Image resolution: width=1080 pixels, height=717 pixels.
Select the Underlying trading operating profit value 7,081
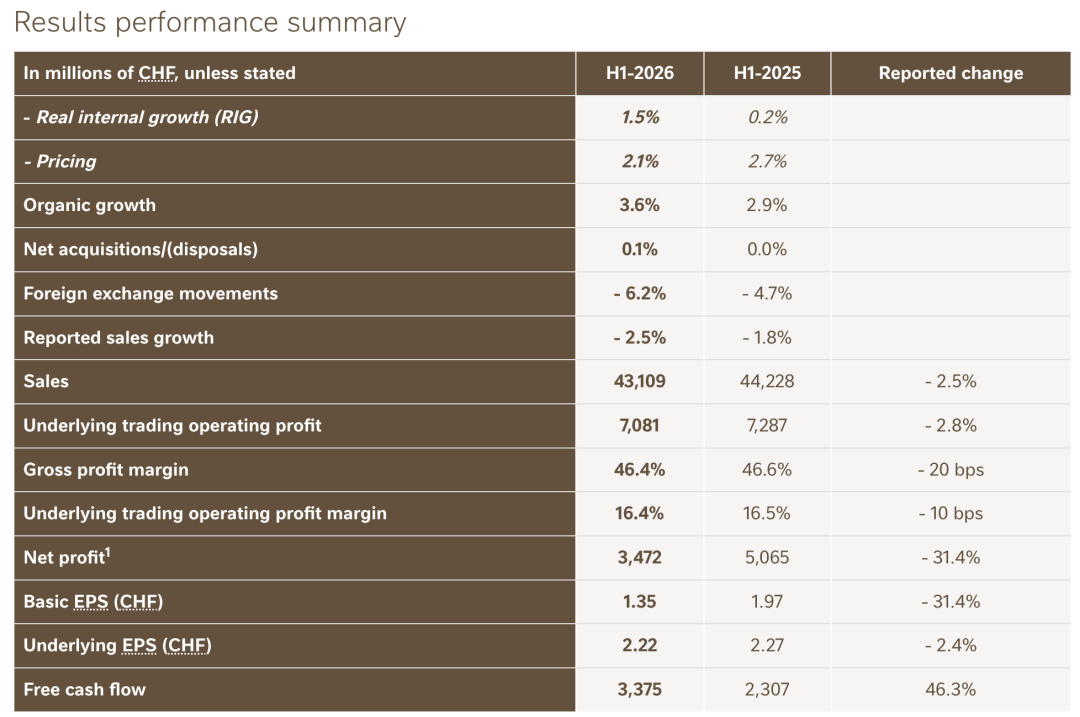tap(639, 425)
